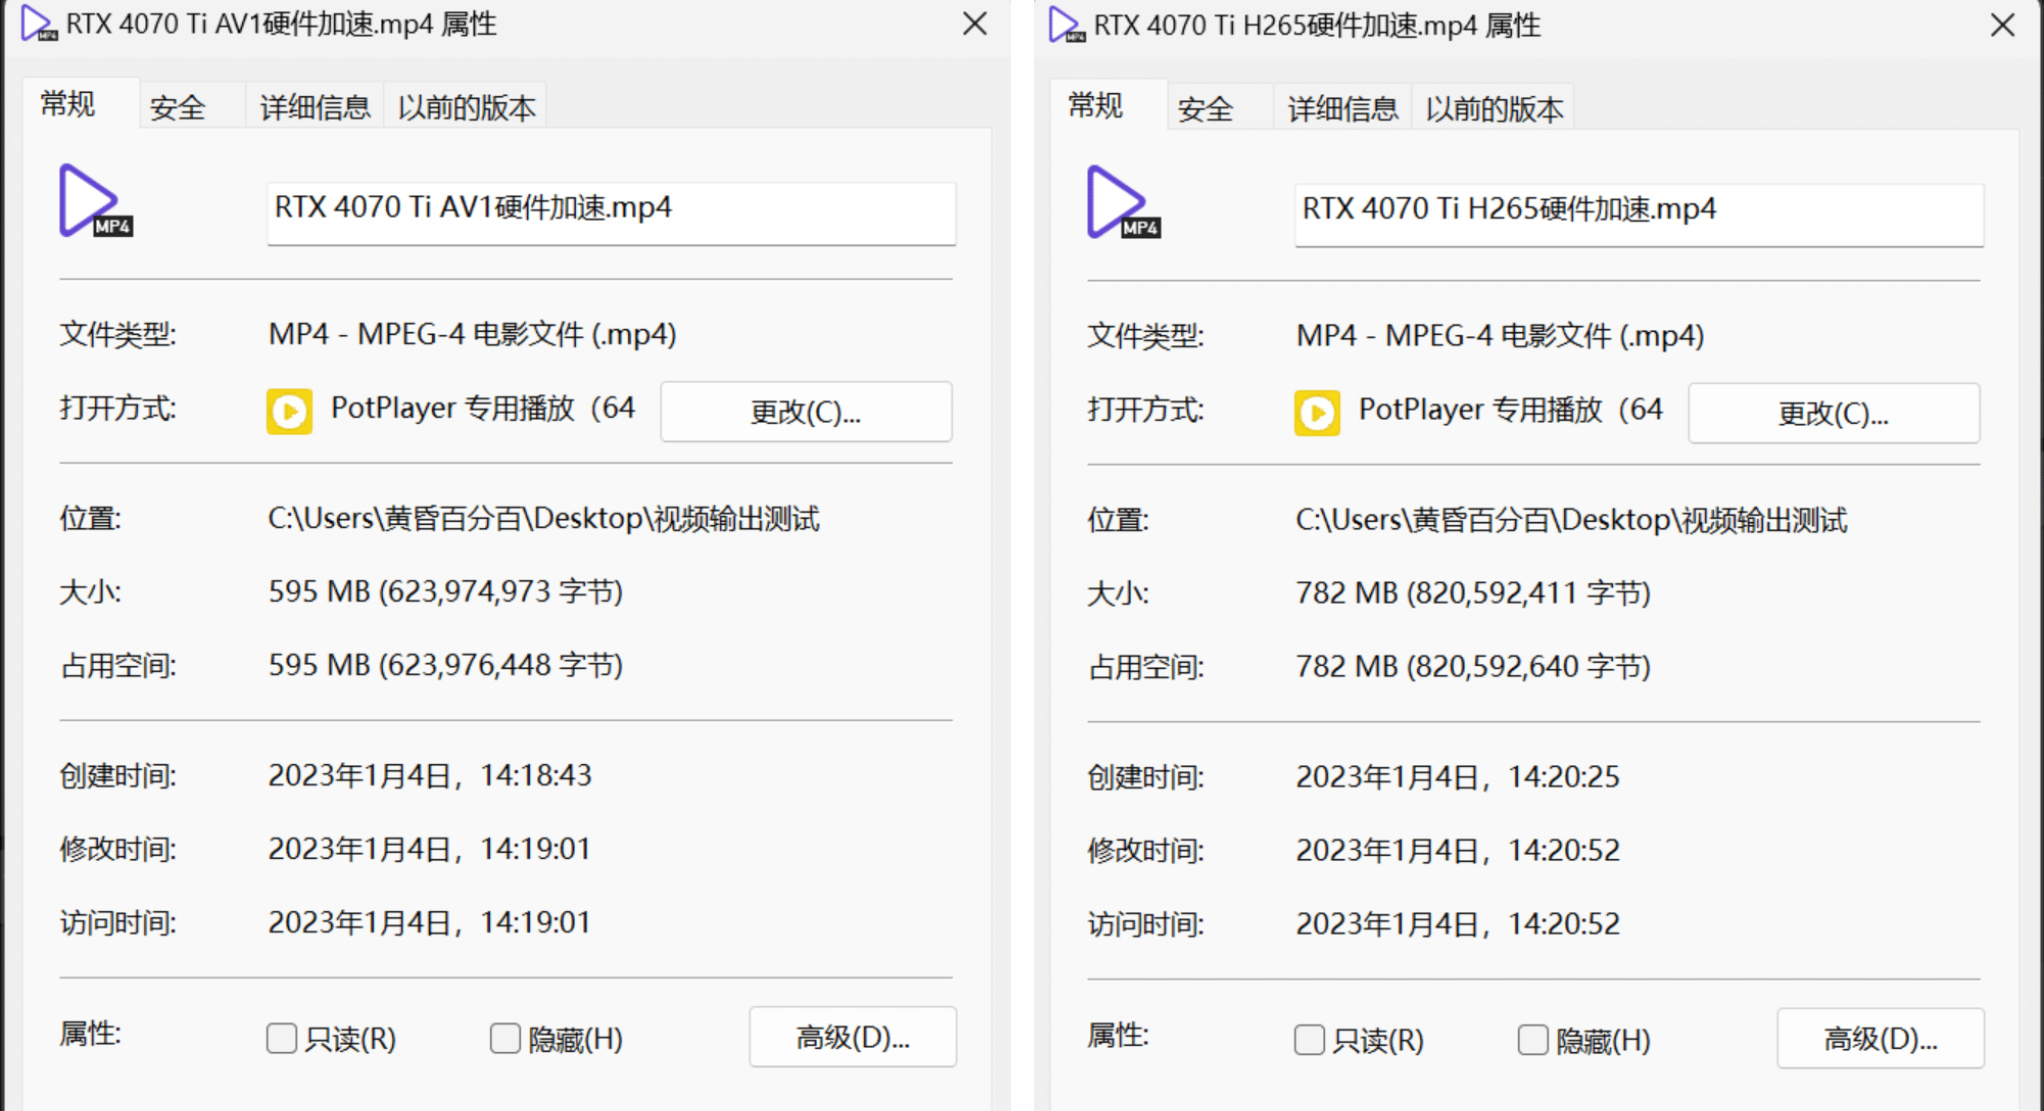
Task: Open 安全 tab in H265 dialog
Action: pyautogui.click(x=1205, y=109)
